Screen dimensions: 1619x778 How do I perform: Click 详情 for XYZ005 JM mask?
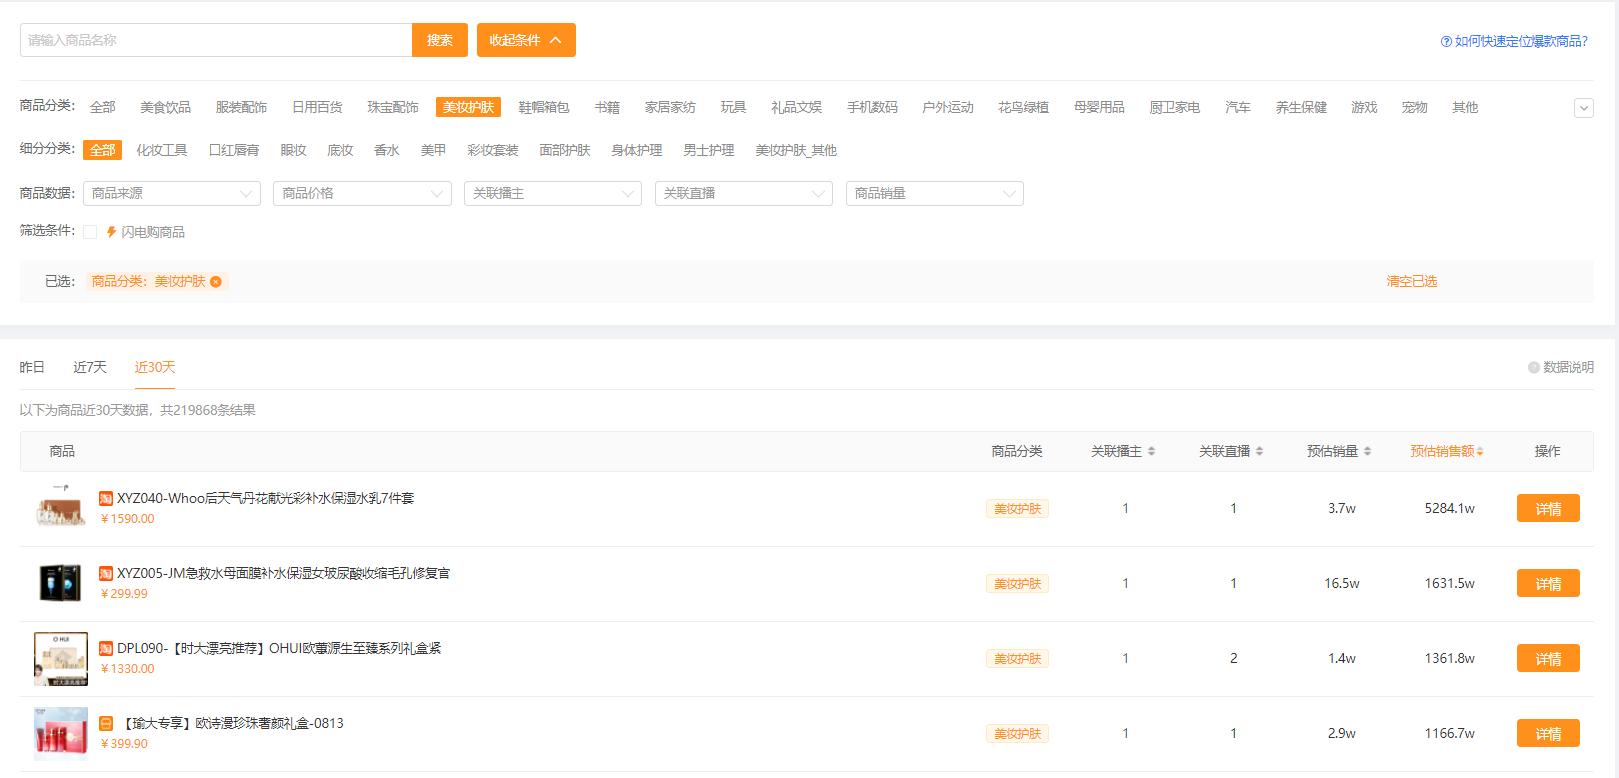tap(1548, 583)
